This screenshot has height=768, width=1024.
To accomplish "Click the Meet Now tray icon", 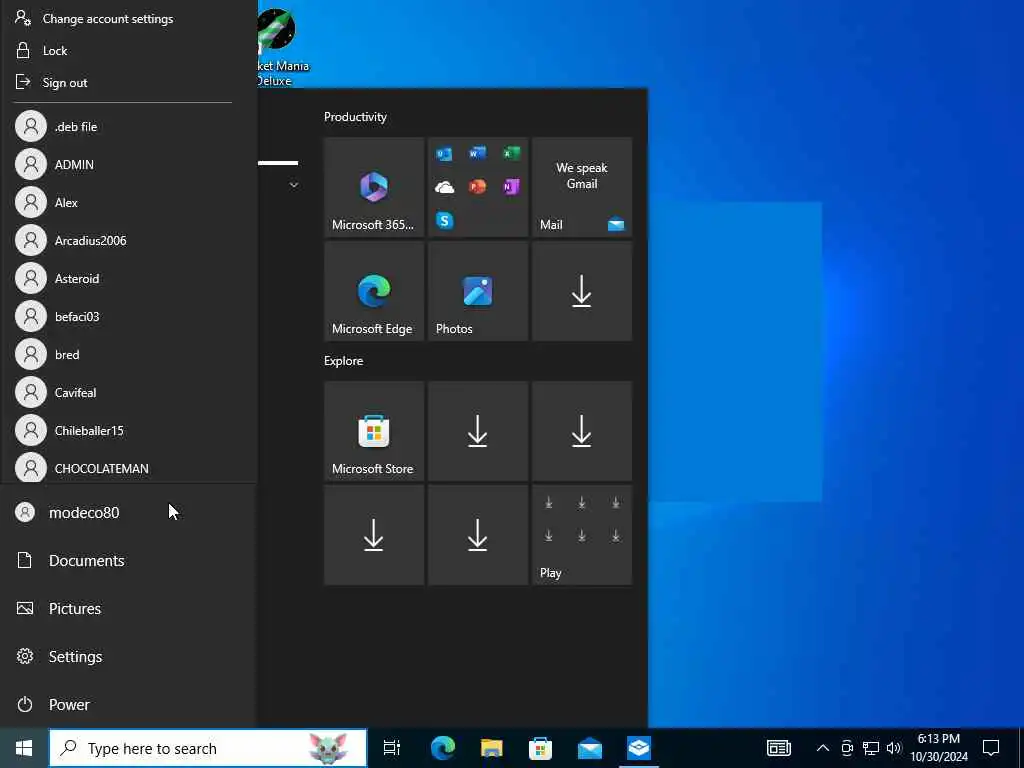I will coord(847,748).
